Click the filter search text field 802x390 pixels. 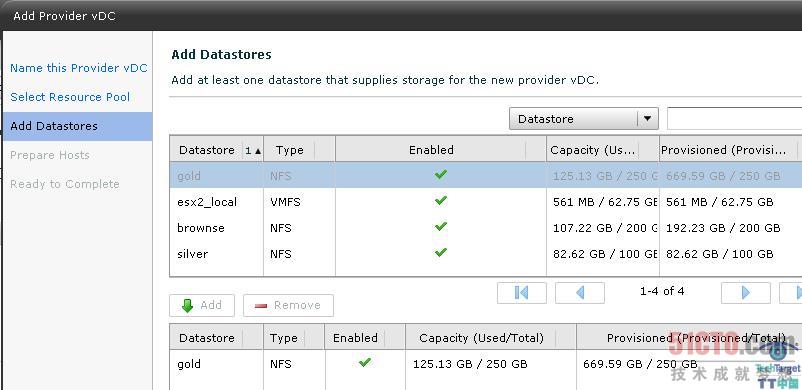point(734,119)
